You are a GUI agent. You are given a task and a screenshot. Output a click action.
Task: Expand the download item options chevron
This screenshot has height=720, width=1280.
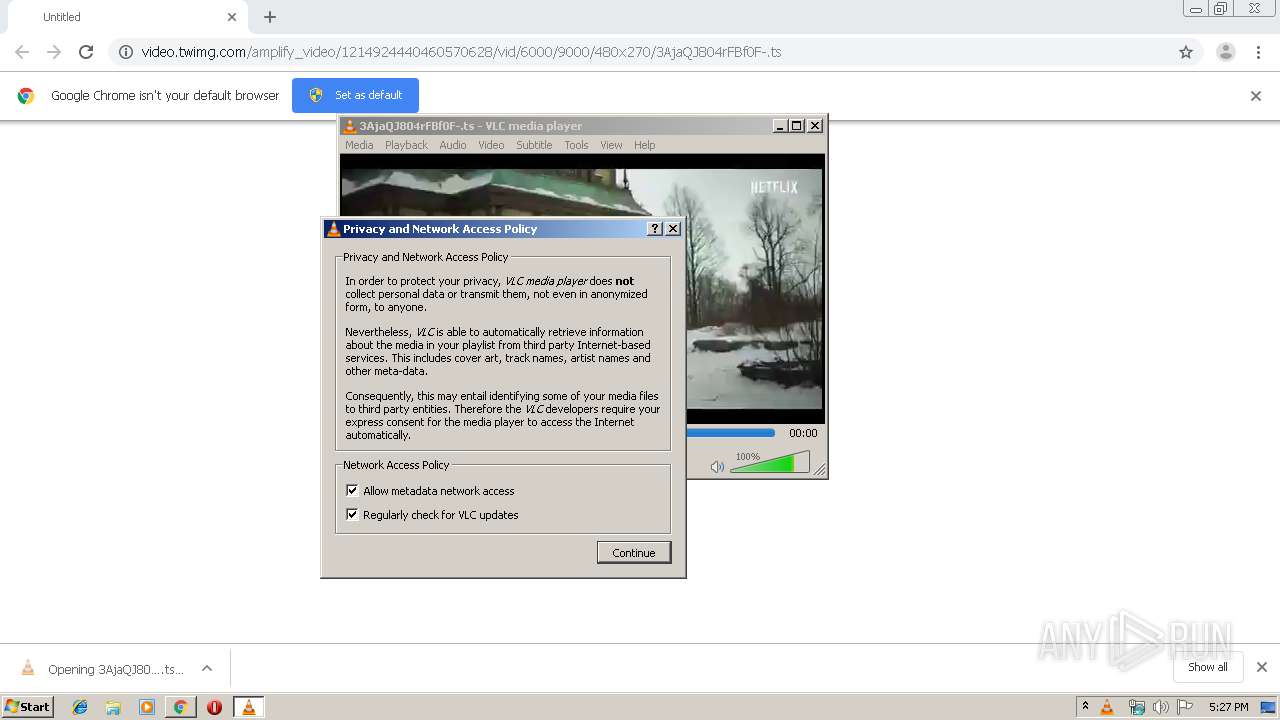click(x=207, y=668)
